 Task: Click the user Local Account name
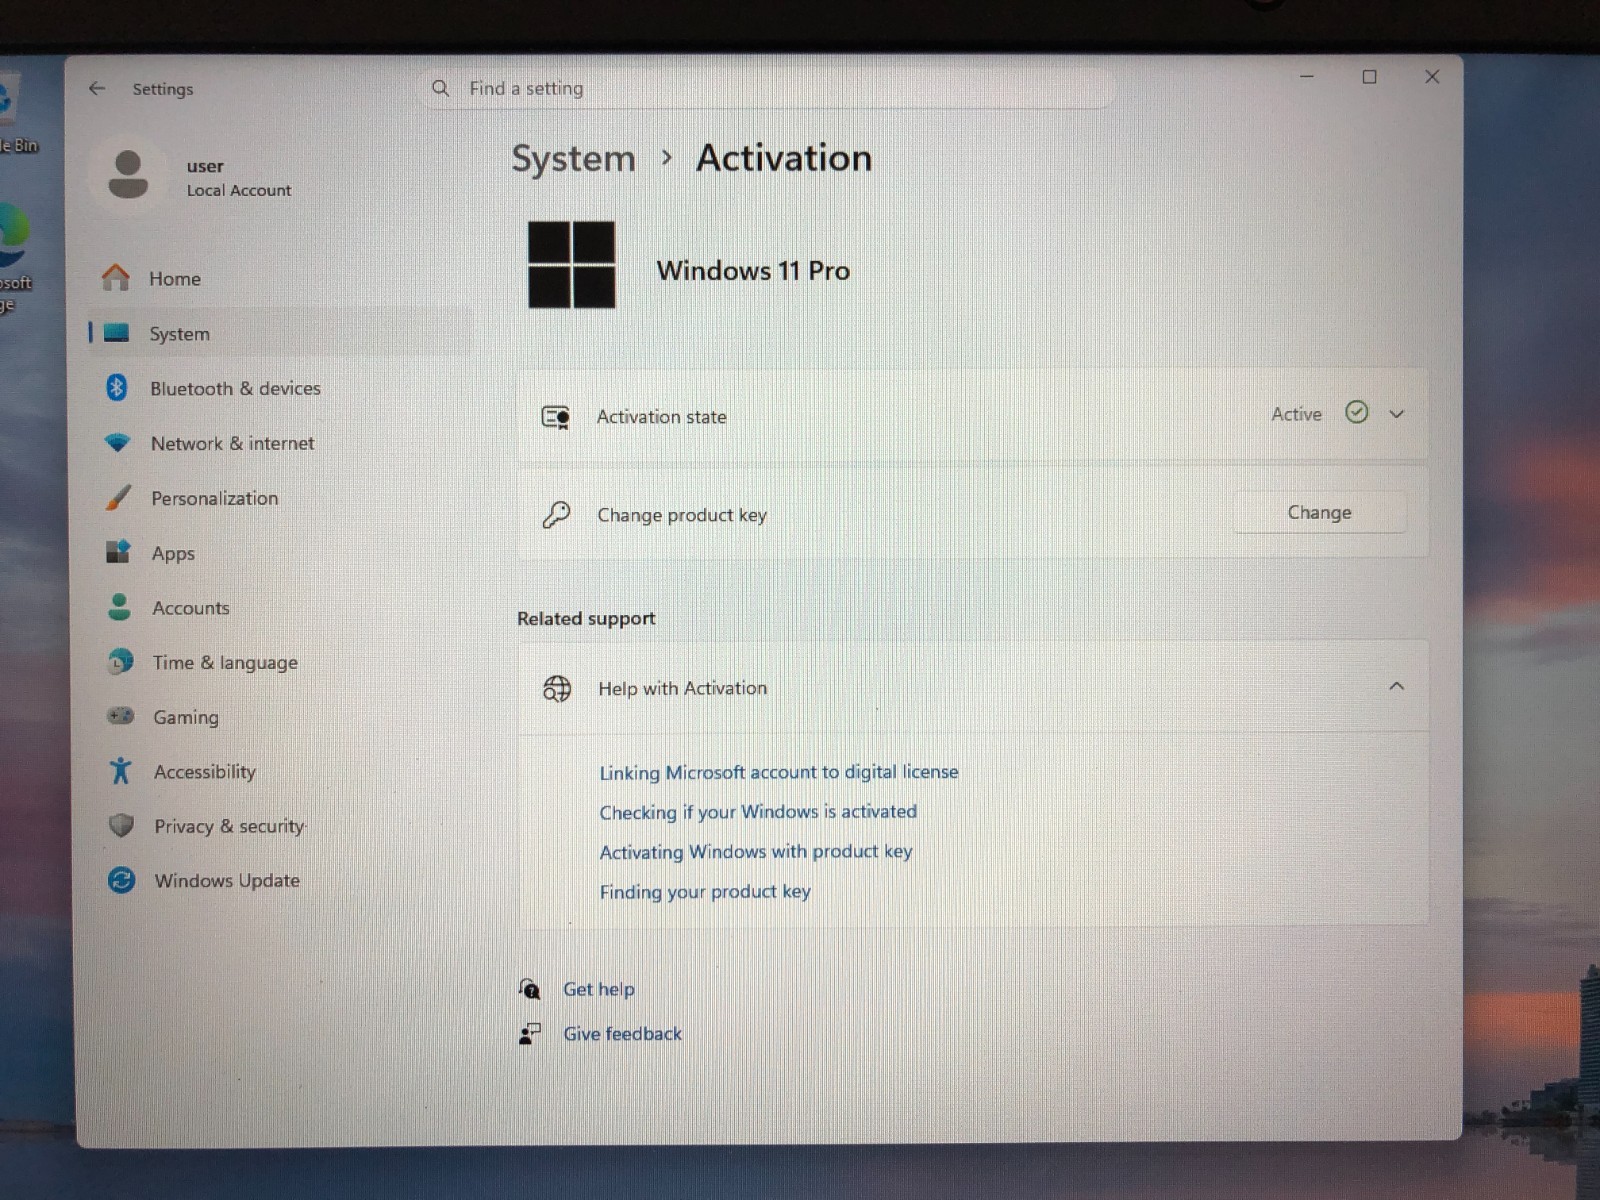click(238, 177)
